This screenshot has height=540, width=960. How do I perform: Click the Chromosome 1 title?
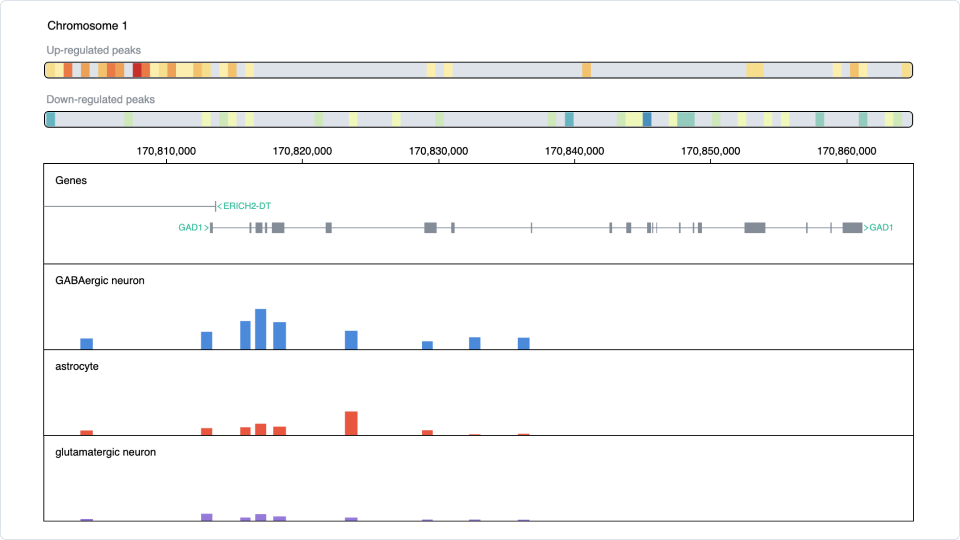pos(87,26)
